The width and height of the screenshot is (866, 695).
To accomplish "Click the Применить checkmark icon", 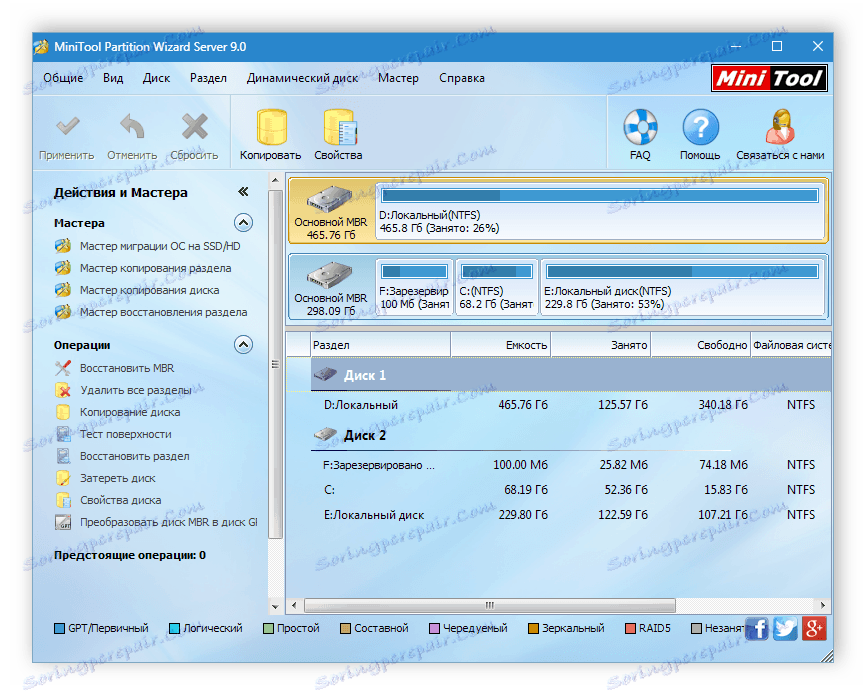I will [67, 127].
